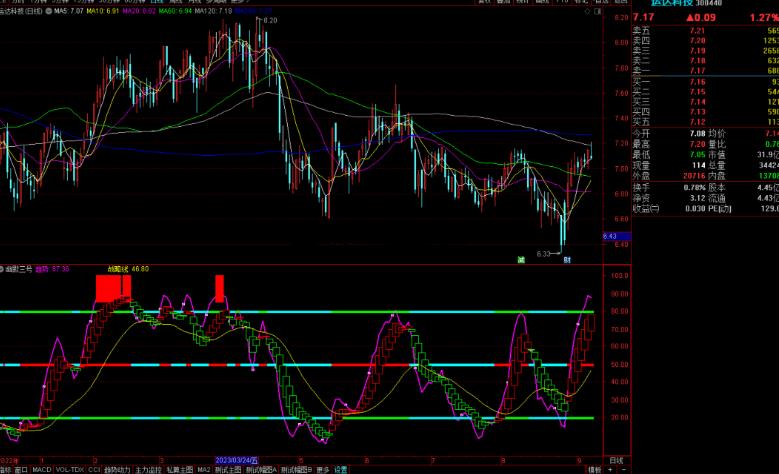Select the 卖三 ask row at 7.19

(x=705, y=51)
